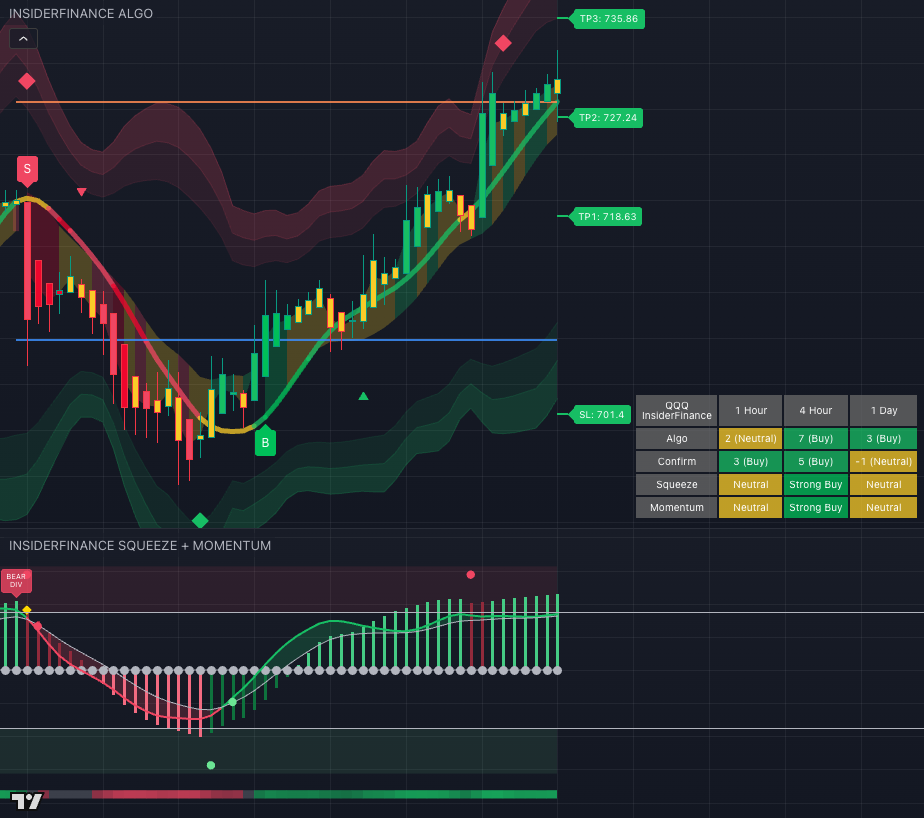The image size is (924, 818).
Task: Select the green diamond at chart bottom
Action: (200, 520)
